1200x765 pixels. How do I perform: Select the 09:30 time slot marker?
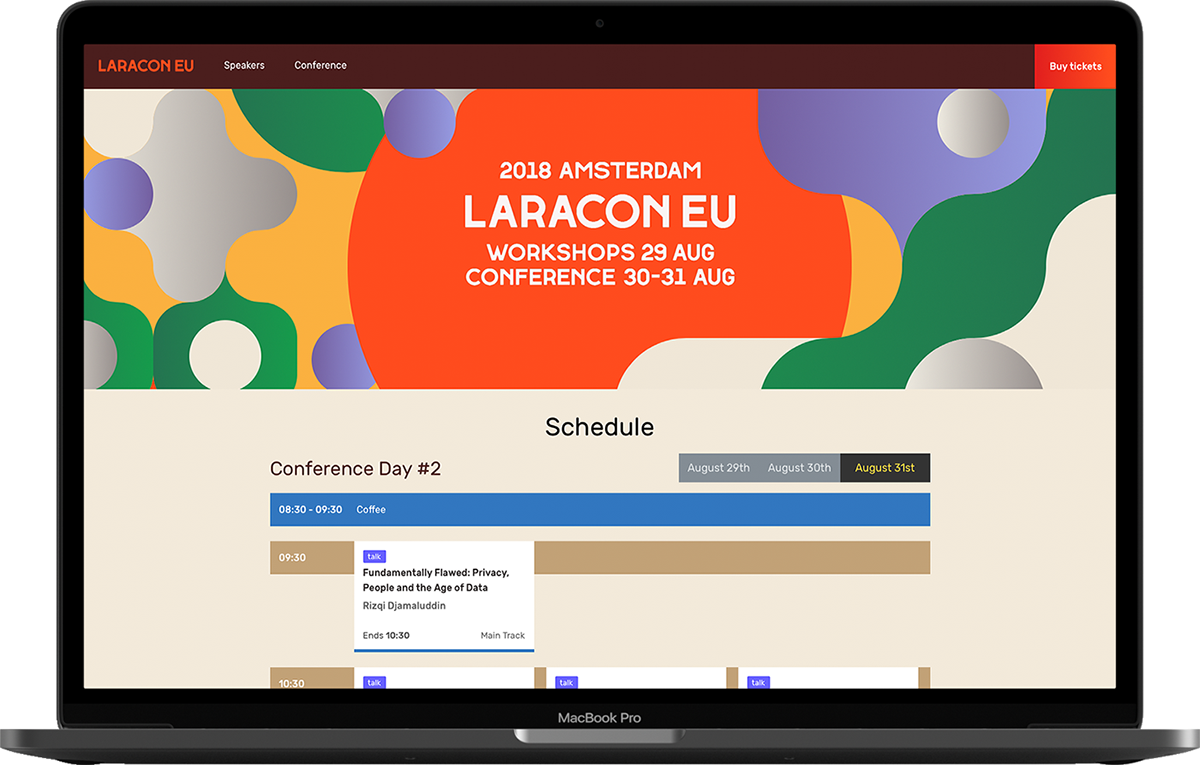(292, 558)
